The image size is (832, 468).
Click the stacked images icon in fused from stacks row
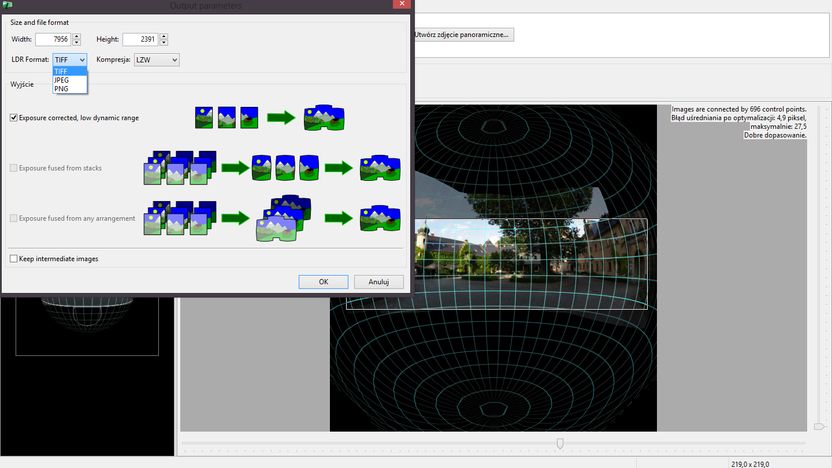point(180,168)
